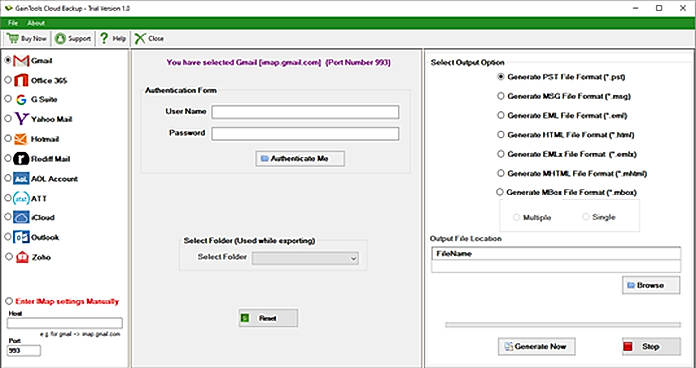Click the iCloud cloud icon
The width and height of the screenshot is (696, 368).
click(21, 218)
